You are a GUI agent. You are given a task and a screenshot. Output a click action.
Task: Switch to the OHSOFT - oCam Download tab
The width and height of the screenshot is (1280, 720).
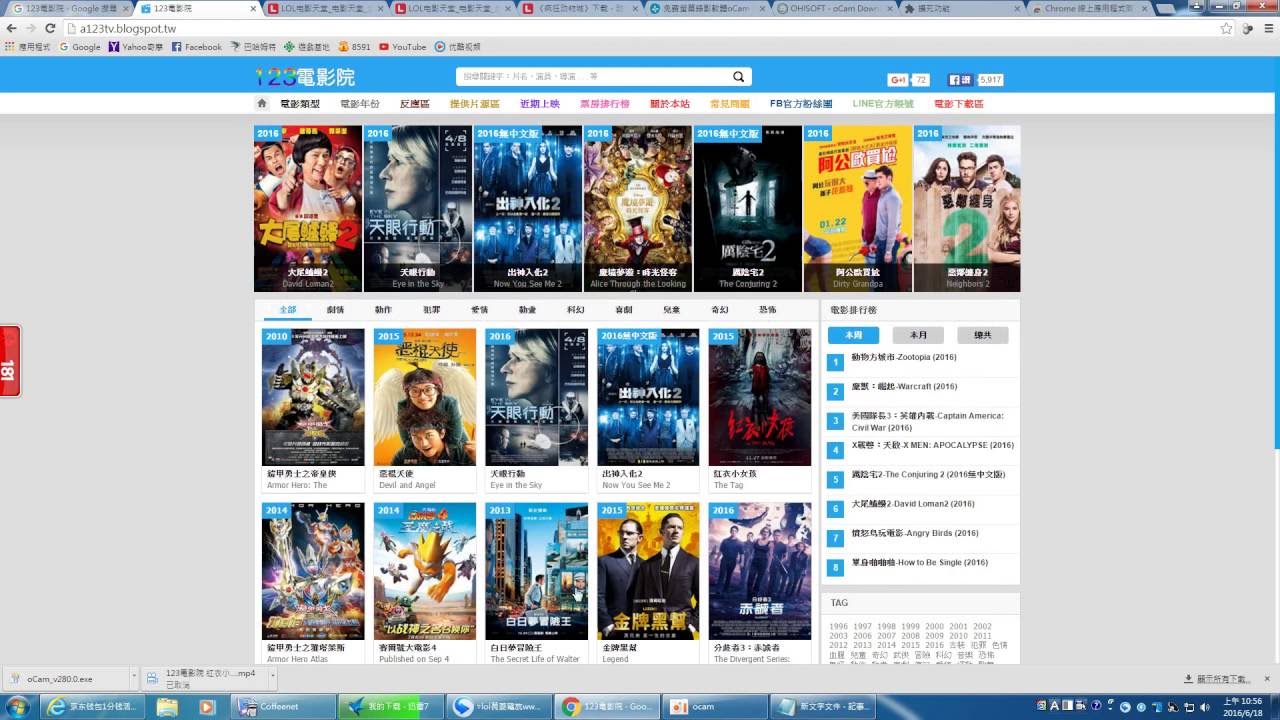[x=835, y=8]
